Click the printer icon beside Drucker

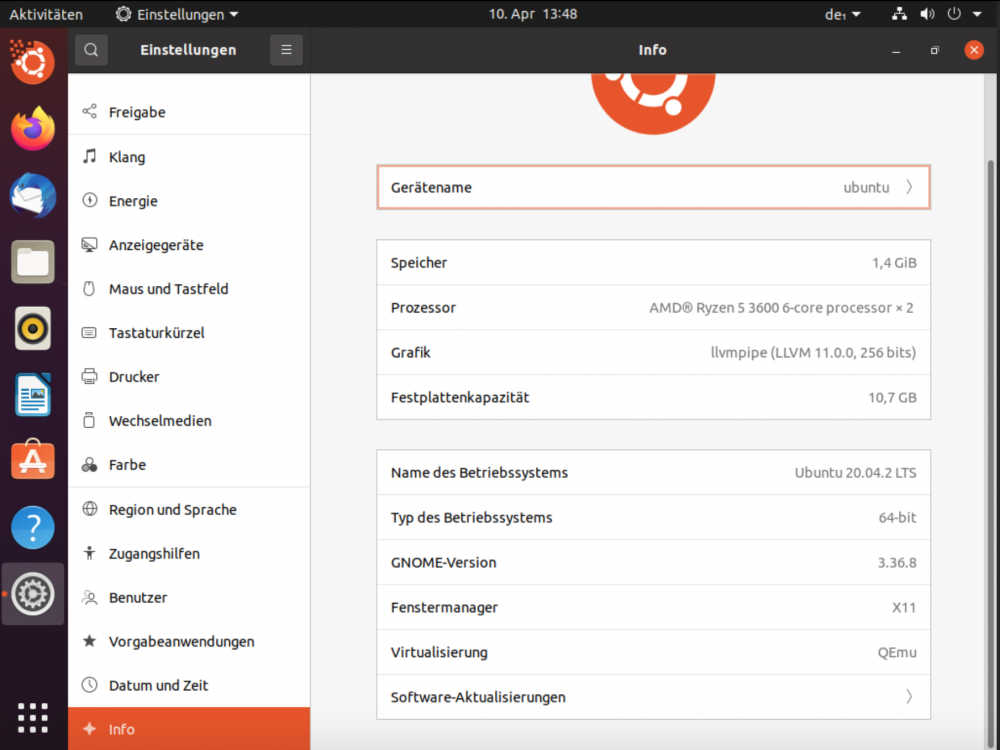coord(89,376)
